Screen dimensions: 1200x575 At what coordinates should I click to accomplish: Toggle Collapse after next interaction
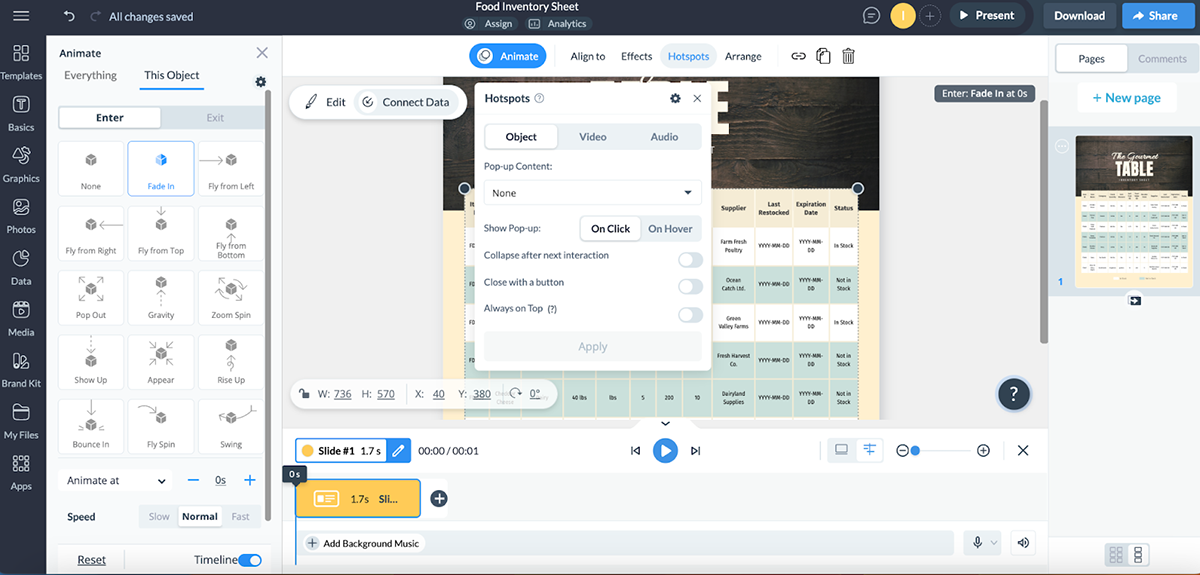point(690,260)
